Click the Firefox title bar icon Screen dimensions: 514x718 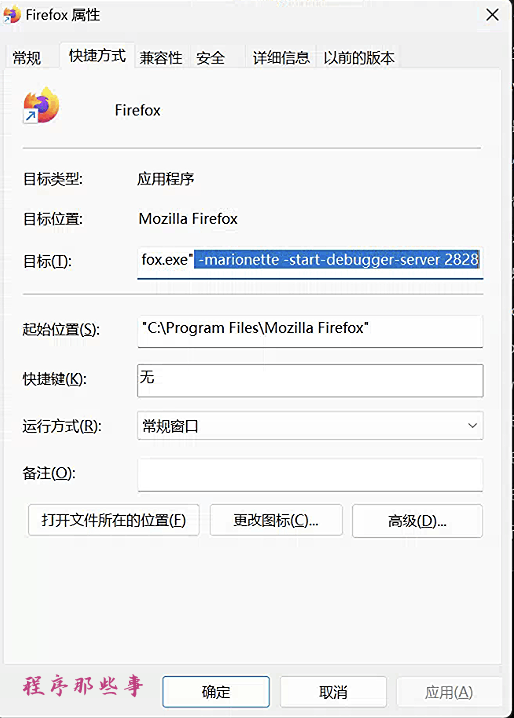[11, 15]
